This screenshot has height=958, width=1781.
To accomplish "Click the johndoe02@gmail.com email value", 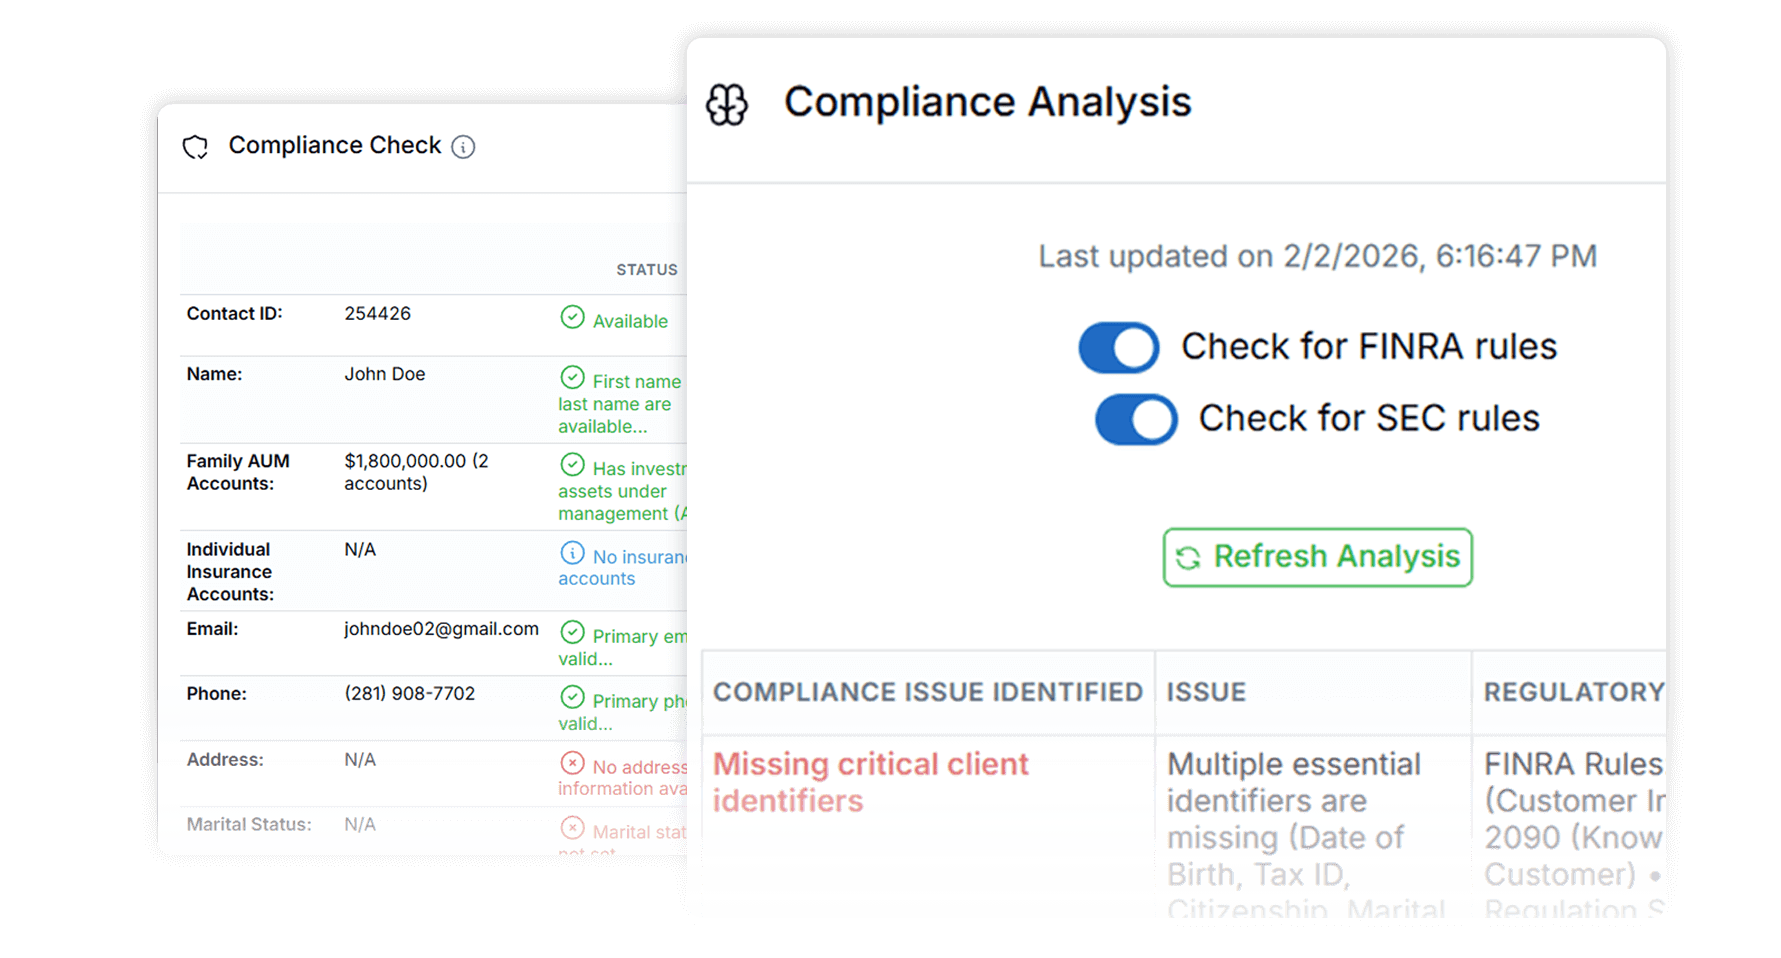I will (x=441, y=629).
